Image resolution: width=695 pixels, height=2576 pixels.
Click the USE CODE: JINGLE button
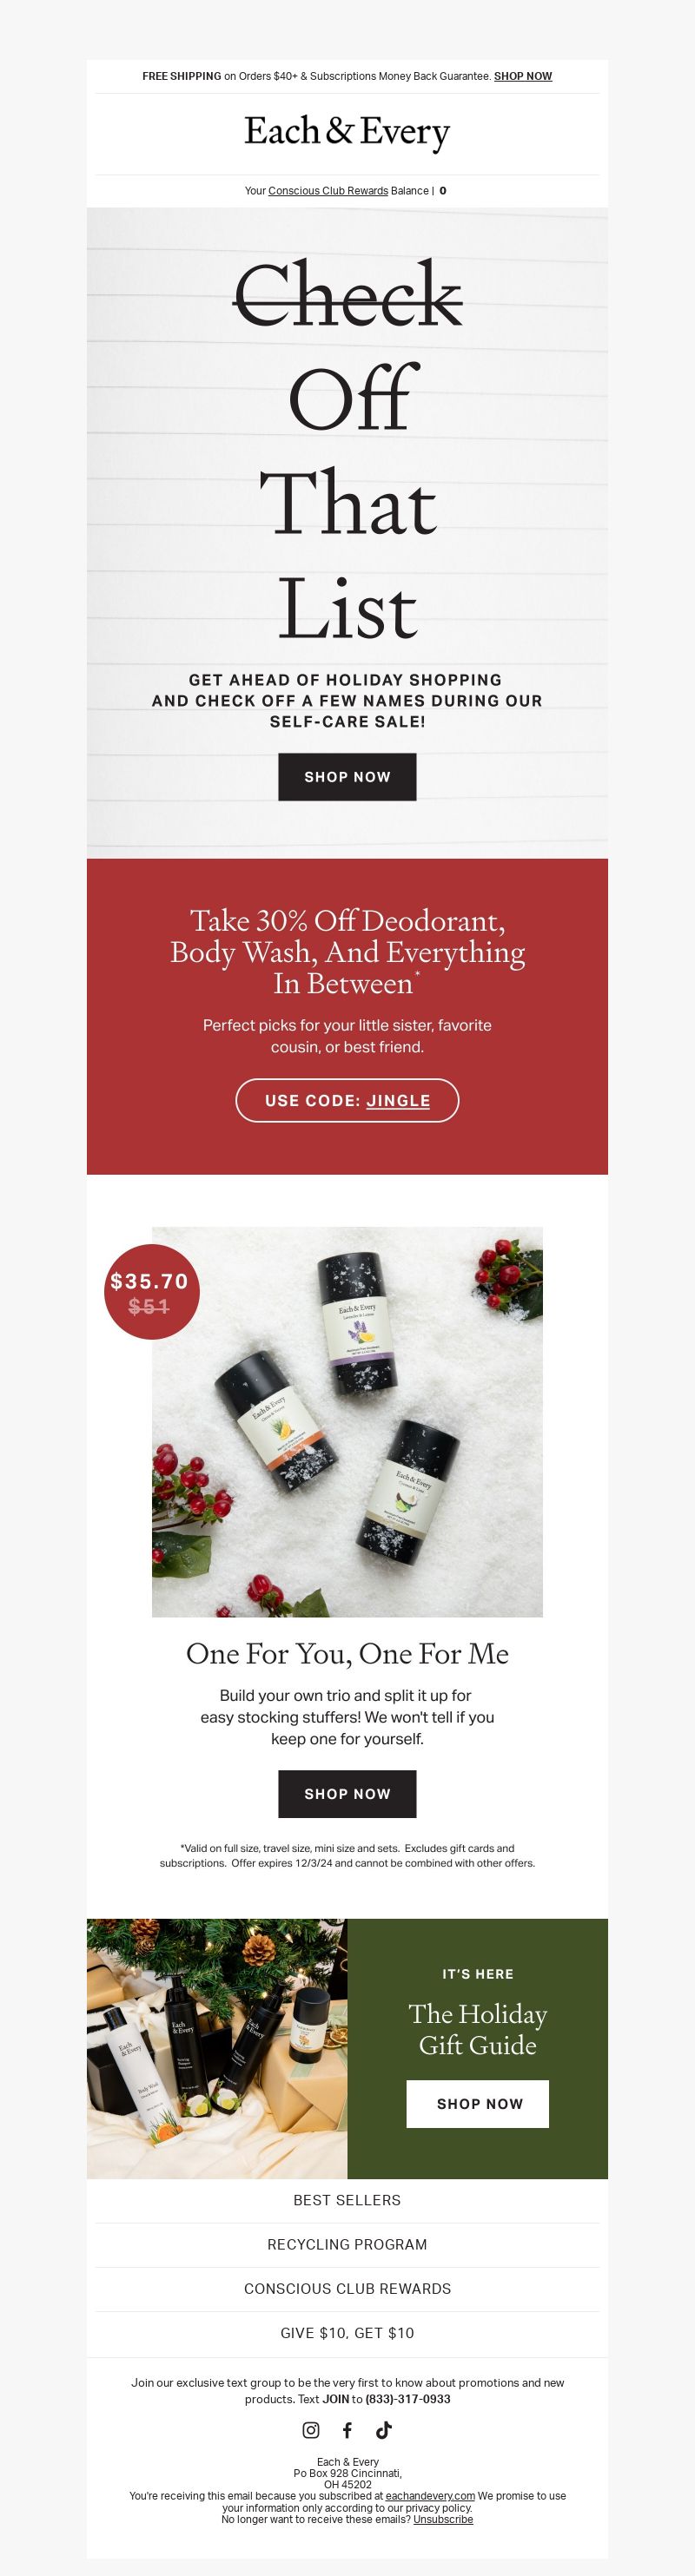click(x=347, y=1100)
